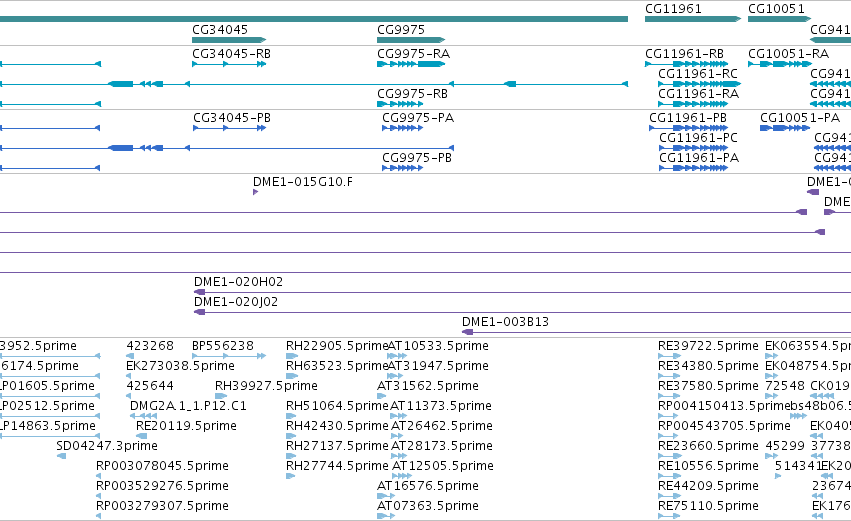This screenshot has height=521, width=851.
Task: Open EST RH22905.5prime
Action: coord(337,346)
